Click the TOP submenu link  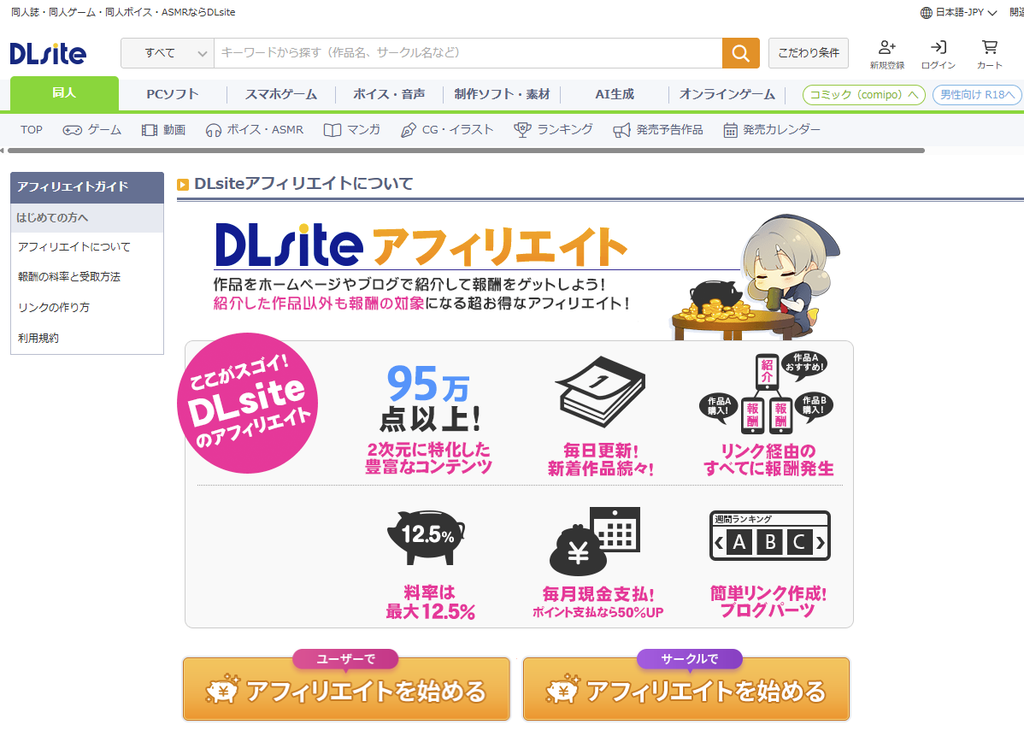31,130
